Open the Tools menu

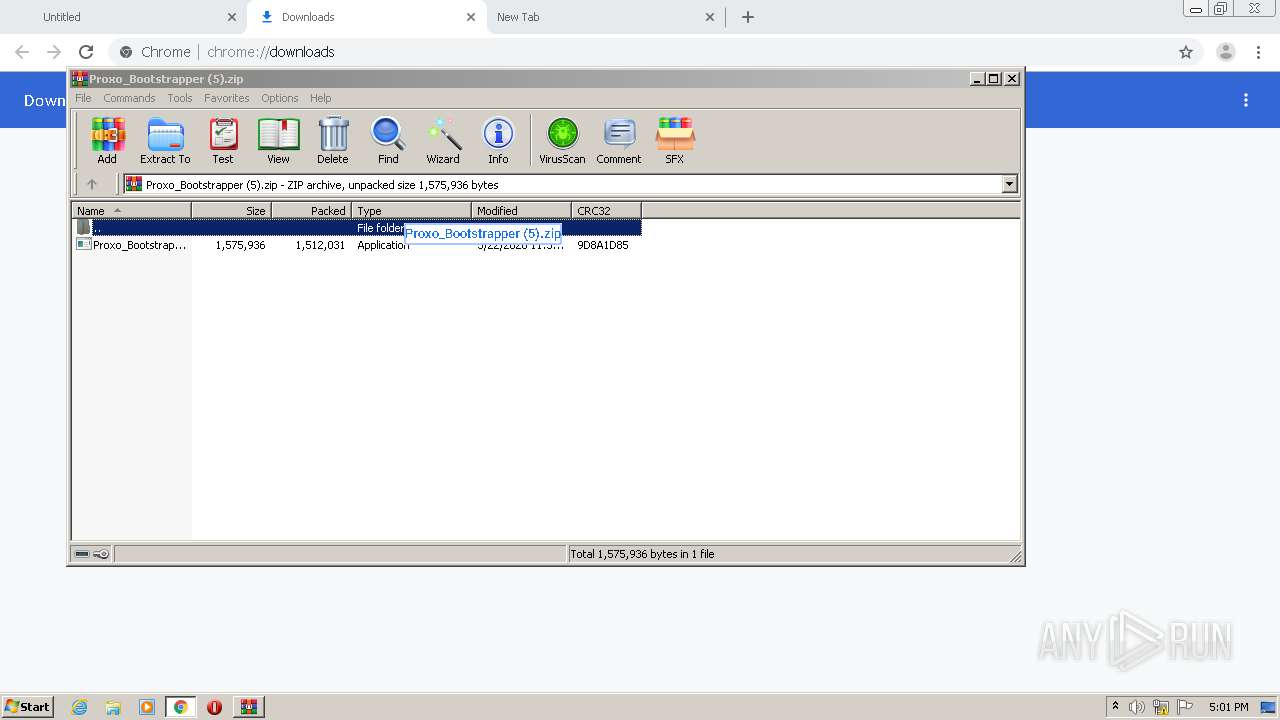coord(180,98)
